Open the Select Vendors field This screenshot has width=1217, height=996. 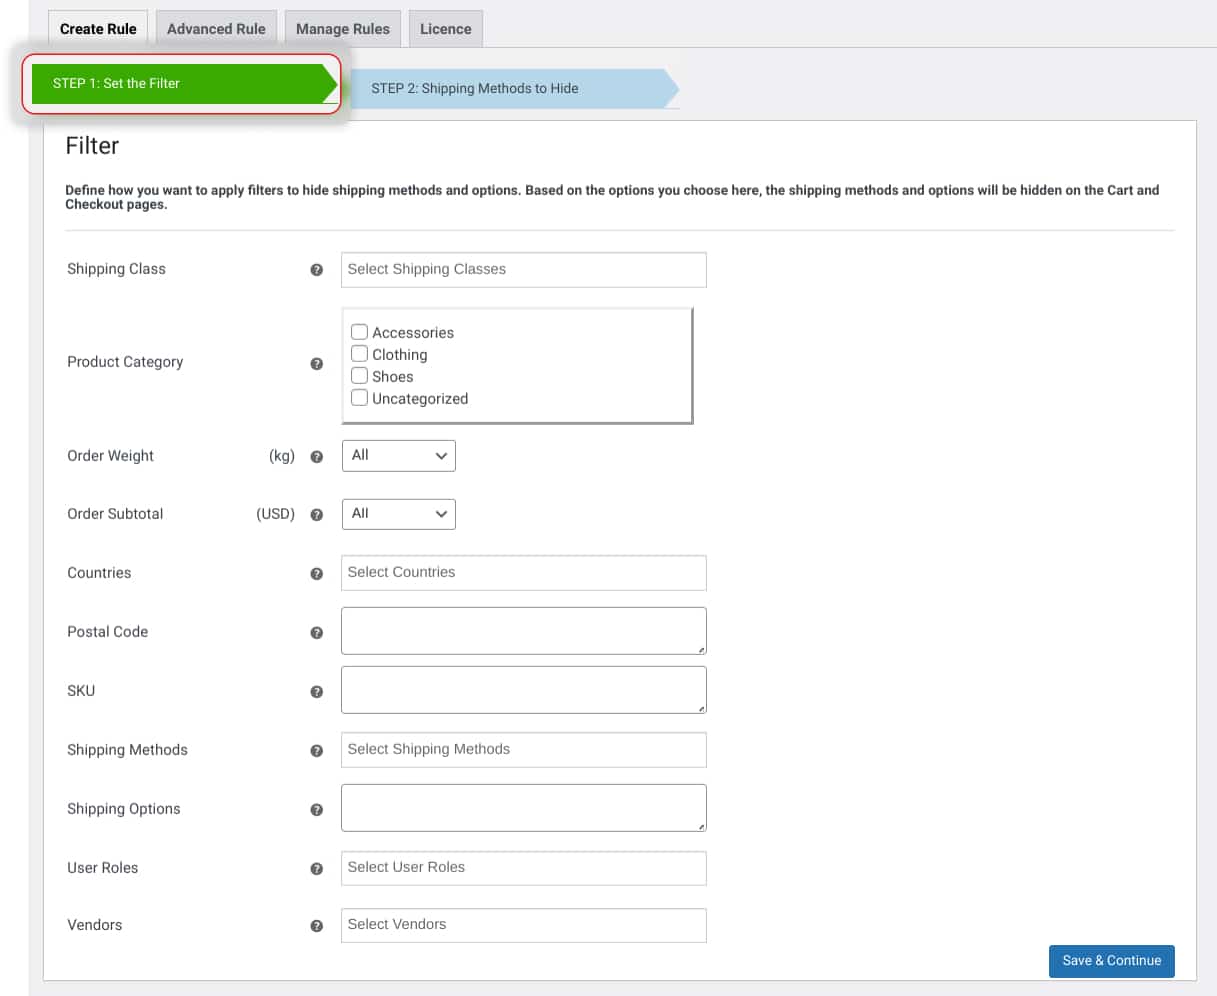pyautogui.click(x=524, y=925)
